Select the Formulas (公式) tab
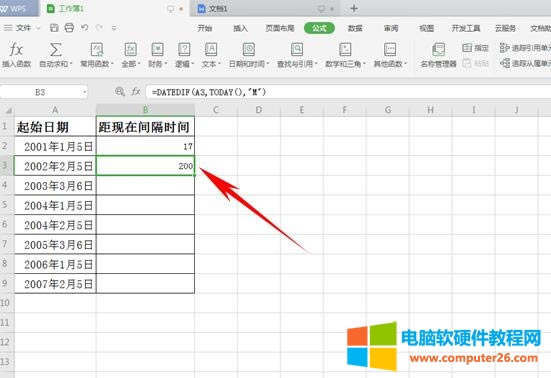 (x=319, y=28)
